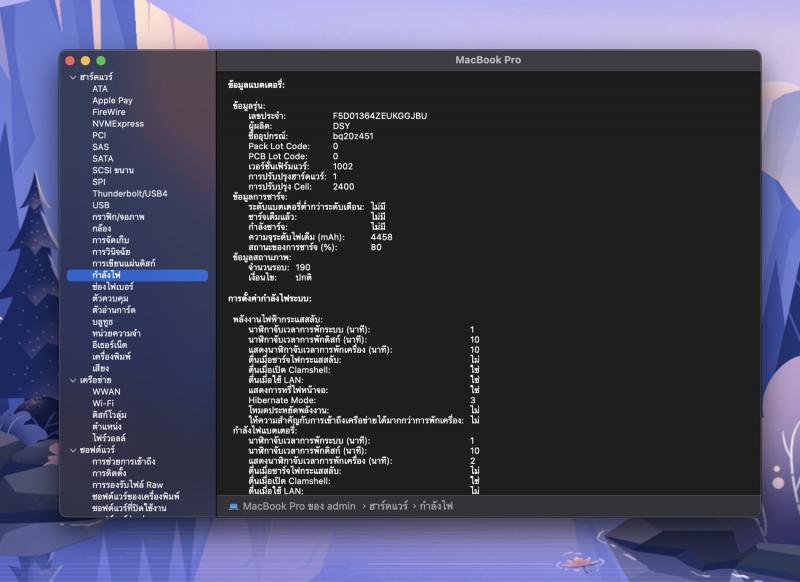Select the PCI sidebar item
The width and height of the screenshot is (800, 582).
click(99, 136)
